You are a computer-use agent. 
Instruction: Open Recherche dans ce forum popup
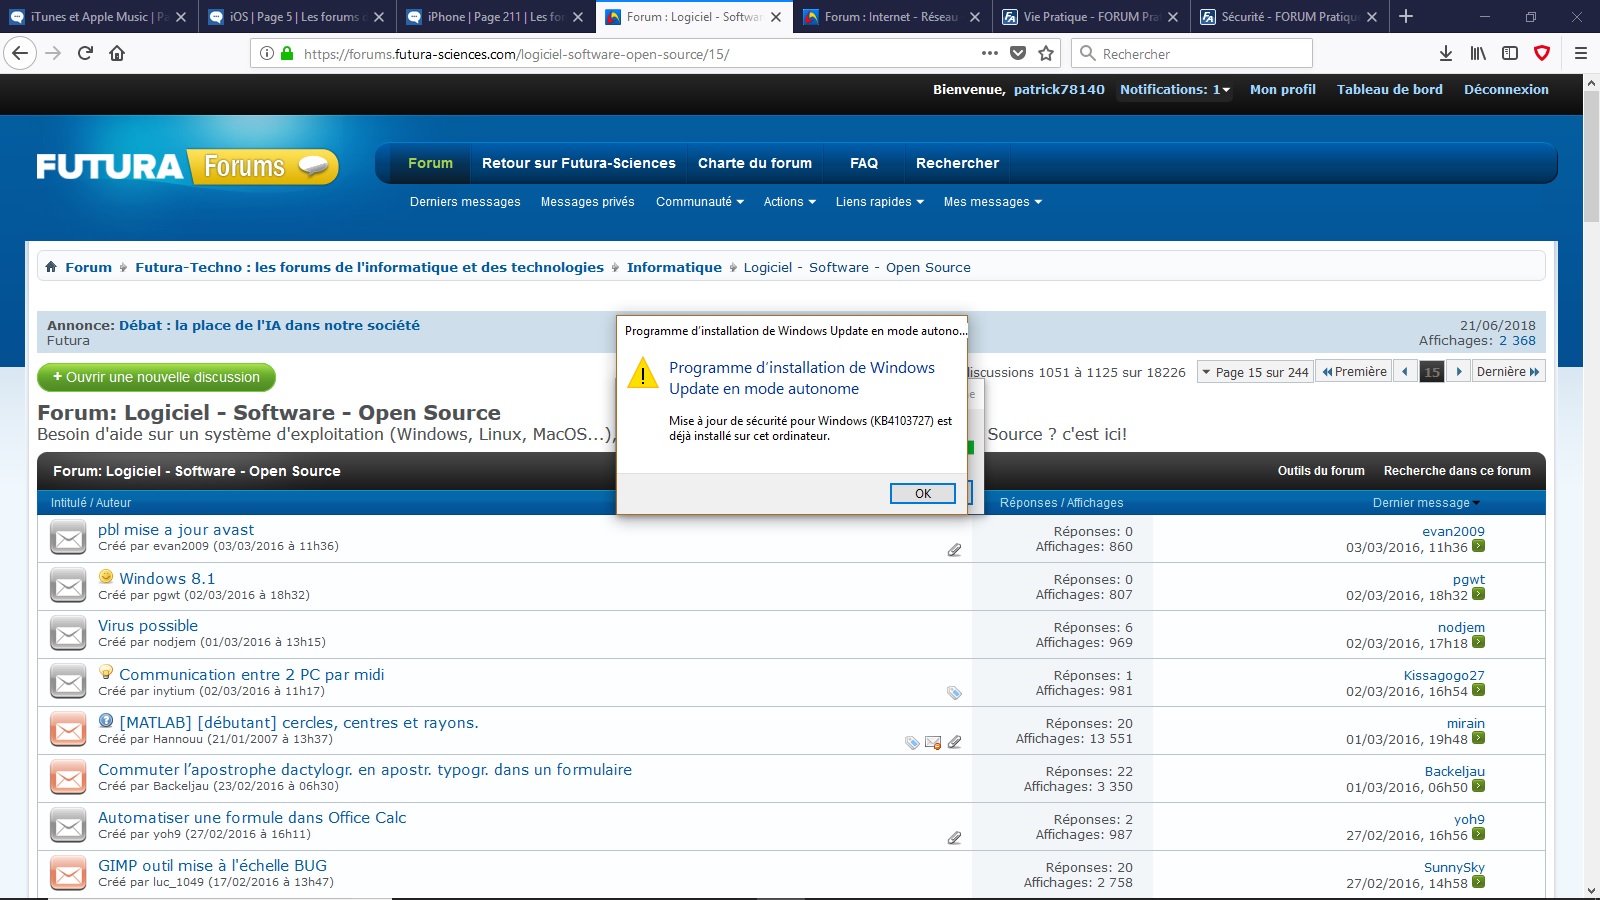click(1457, 471)
